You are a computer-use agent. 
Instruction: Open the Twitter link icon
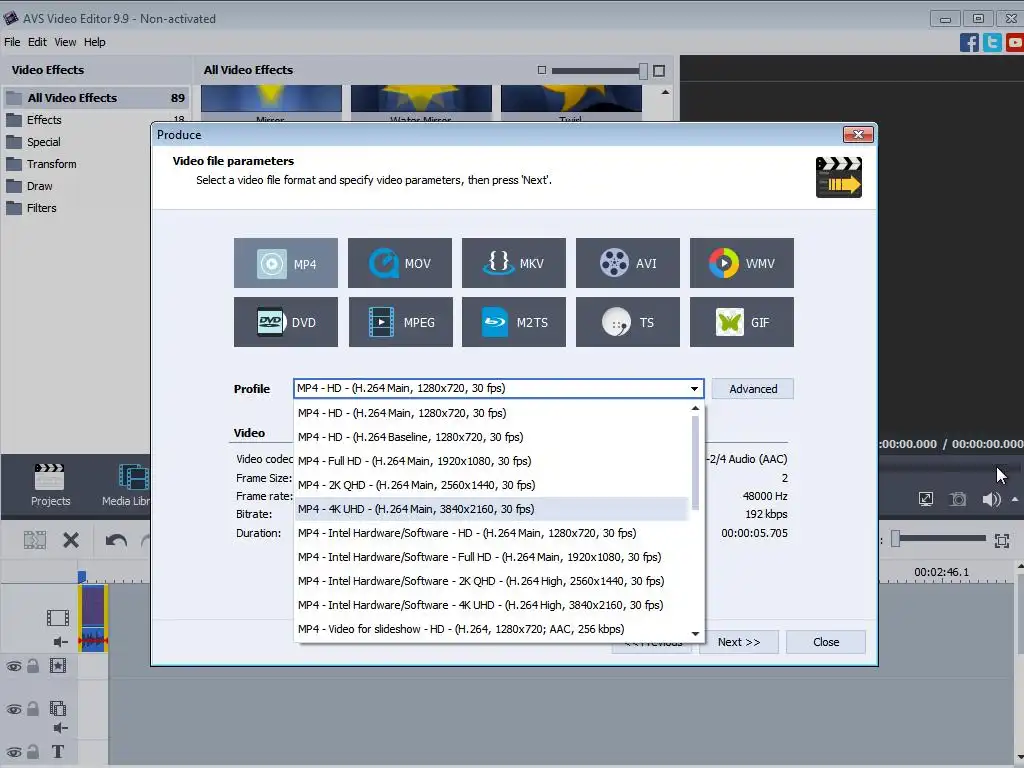tap(992, 42)
